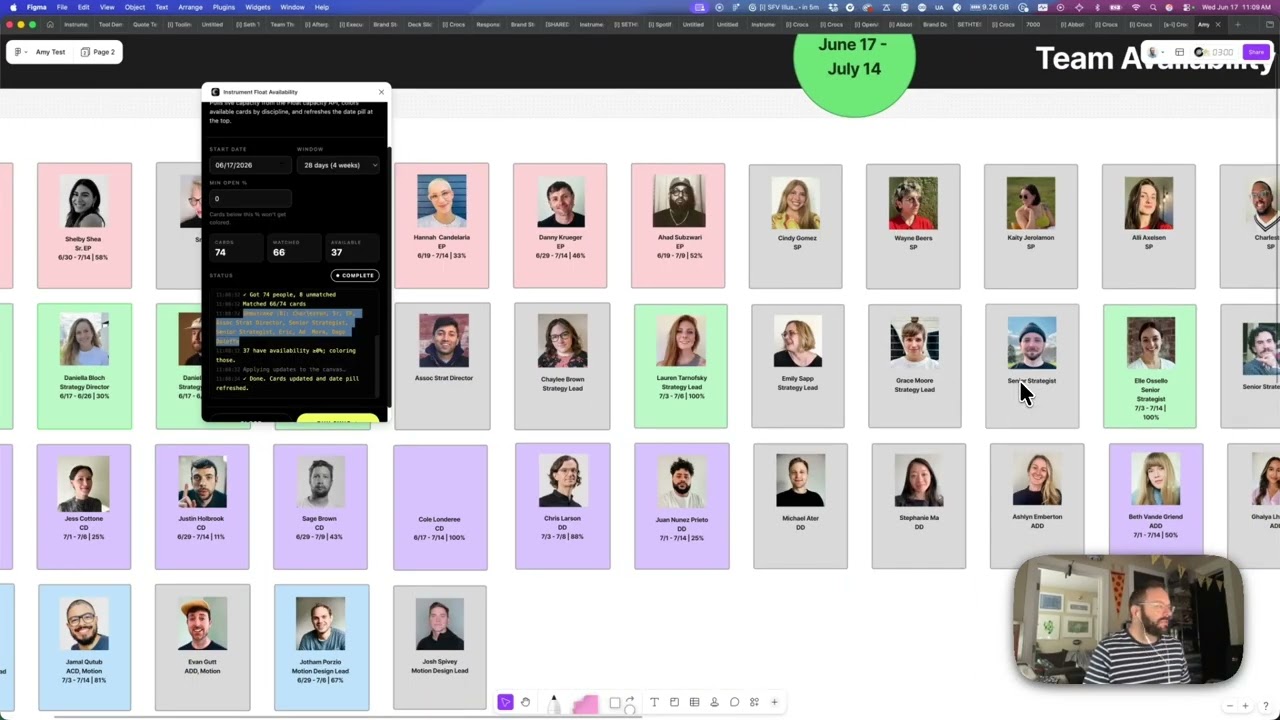1280x720 pixels.
Task: Pick the Marker pen tool
Action: pos(554,705)
